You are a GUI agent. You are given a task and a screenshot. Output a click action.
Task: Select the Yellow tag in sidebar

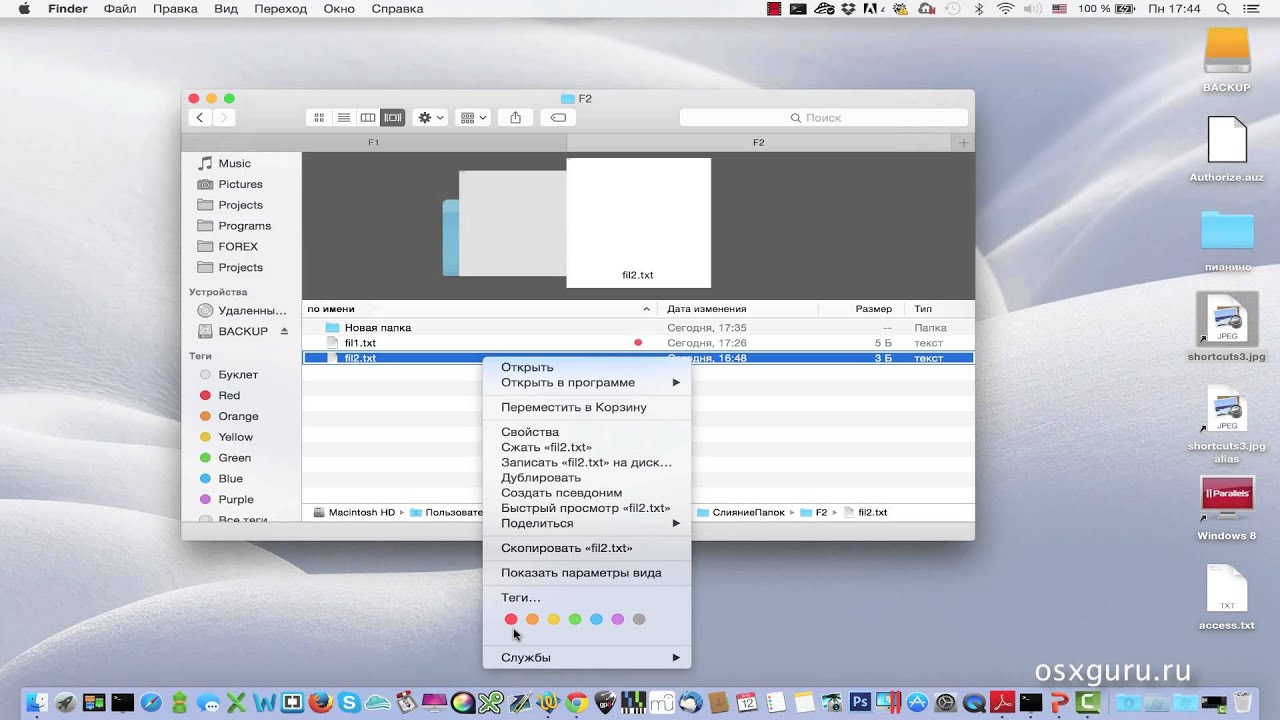click(236, 438)
